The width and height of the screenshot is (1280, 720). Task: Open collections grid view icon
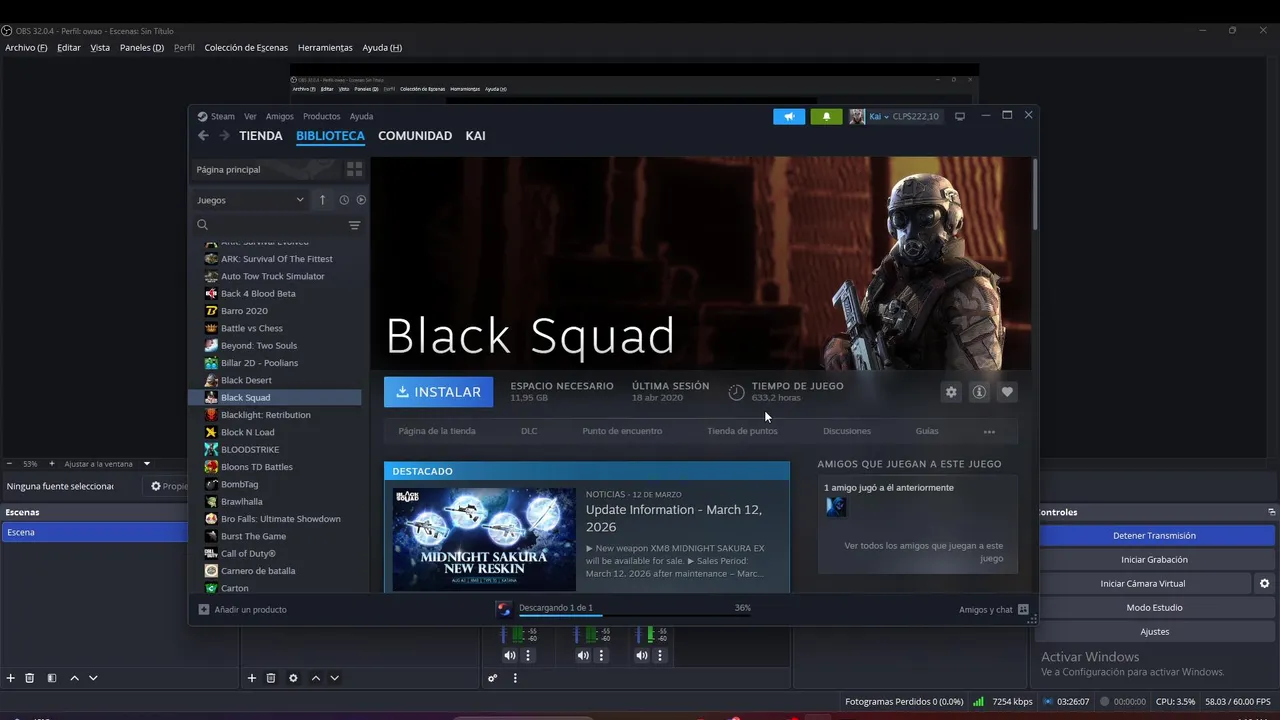pos(354,169)
